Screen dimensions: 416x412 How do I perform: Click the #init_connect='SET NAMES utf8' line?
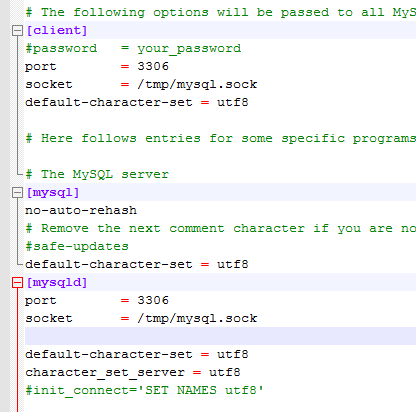pos(144,390)
